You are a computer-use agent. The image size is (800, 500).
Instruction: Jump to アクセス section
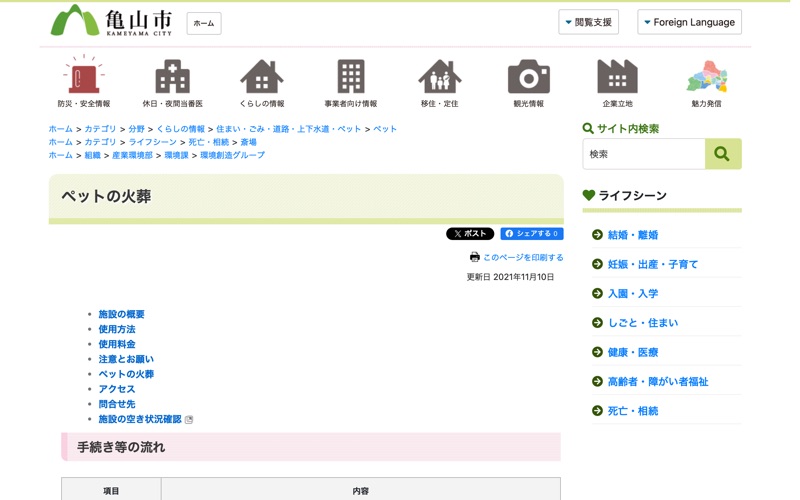117,389
